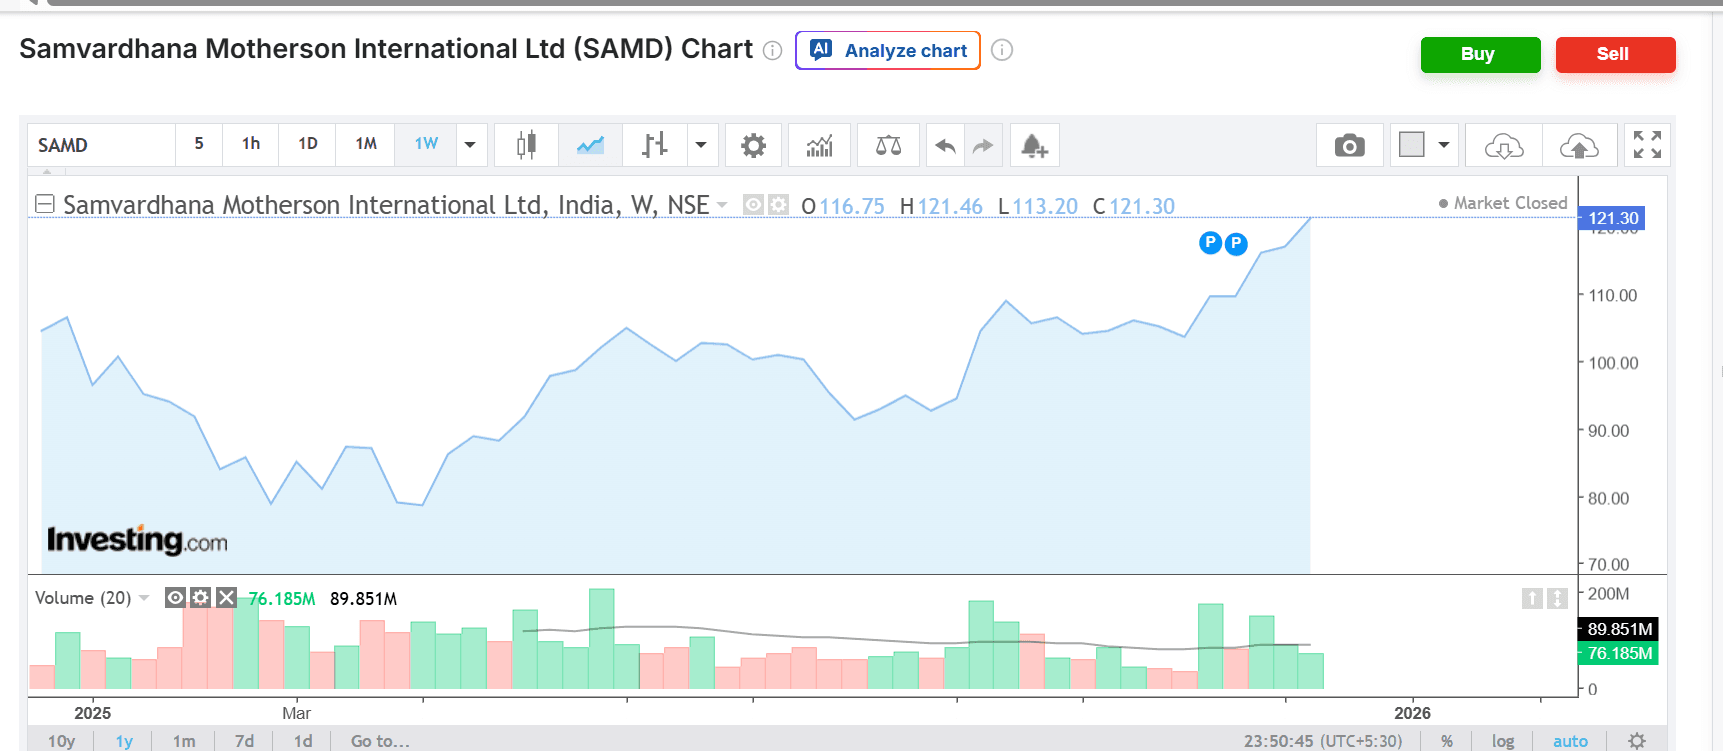Open main series legend settings gear
1723x751 pixels.
(778, 205)
